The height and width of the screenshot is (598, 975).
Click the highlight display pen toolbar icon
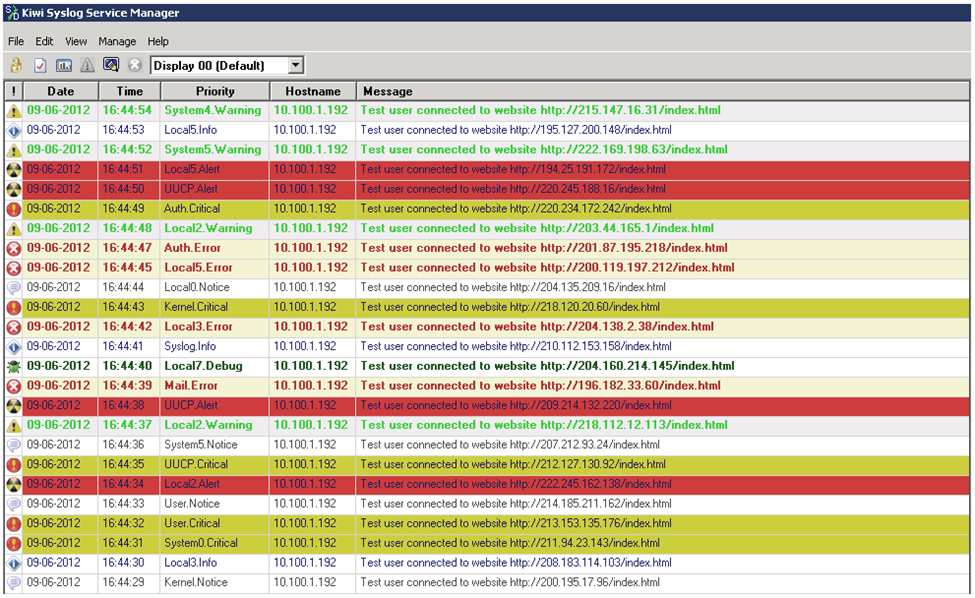(110, 64)
